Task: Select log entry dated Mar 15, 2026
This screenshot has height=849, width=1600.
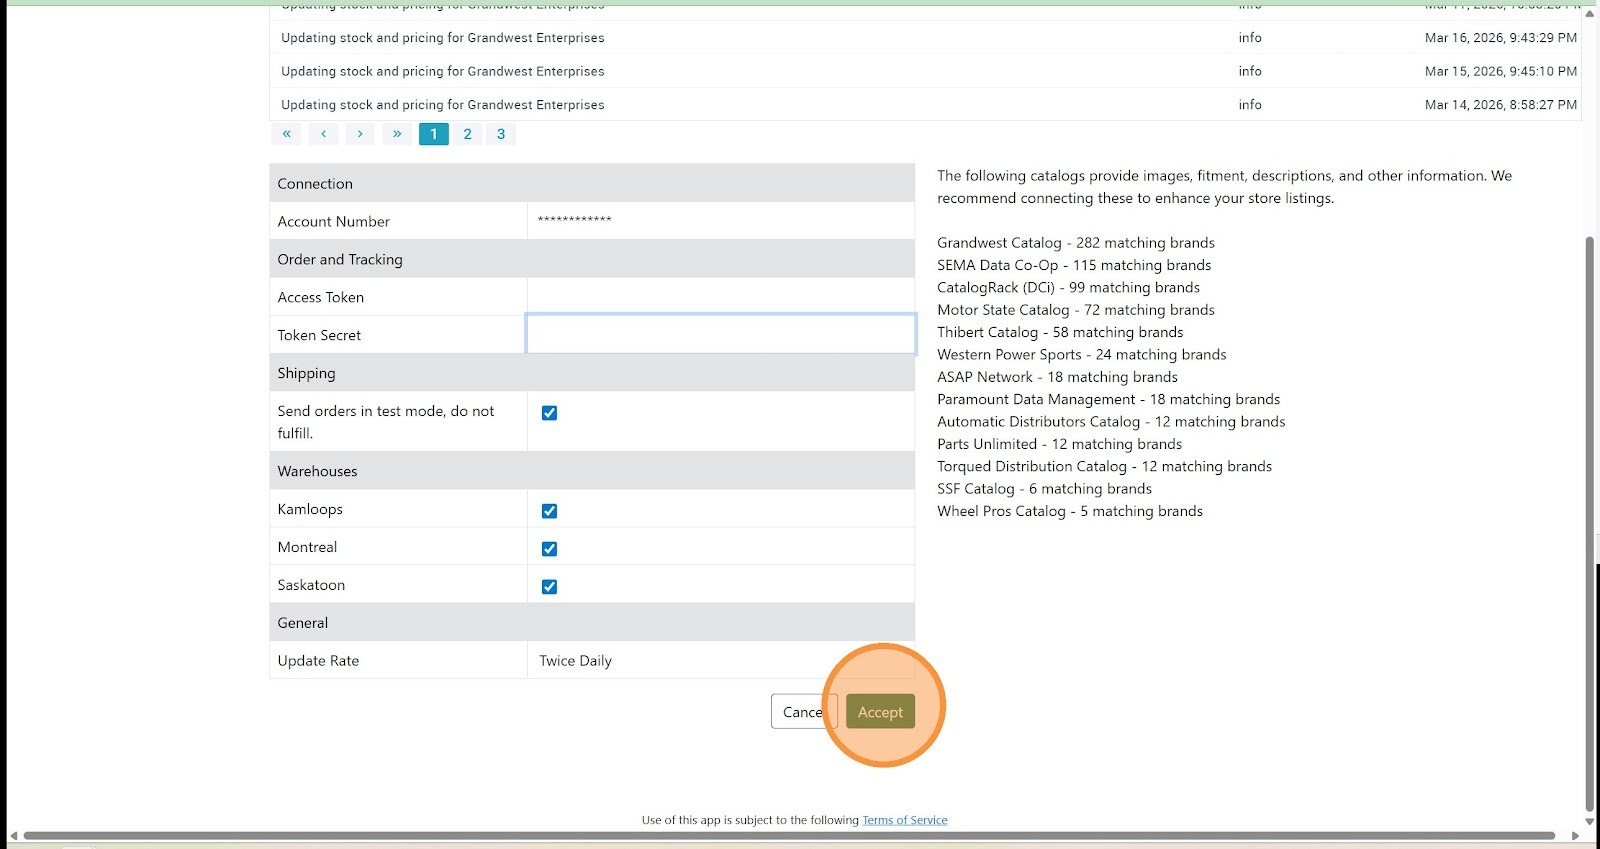Action: tap(925, 71)
